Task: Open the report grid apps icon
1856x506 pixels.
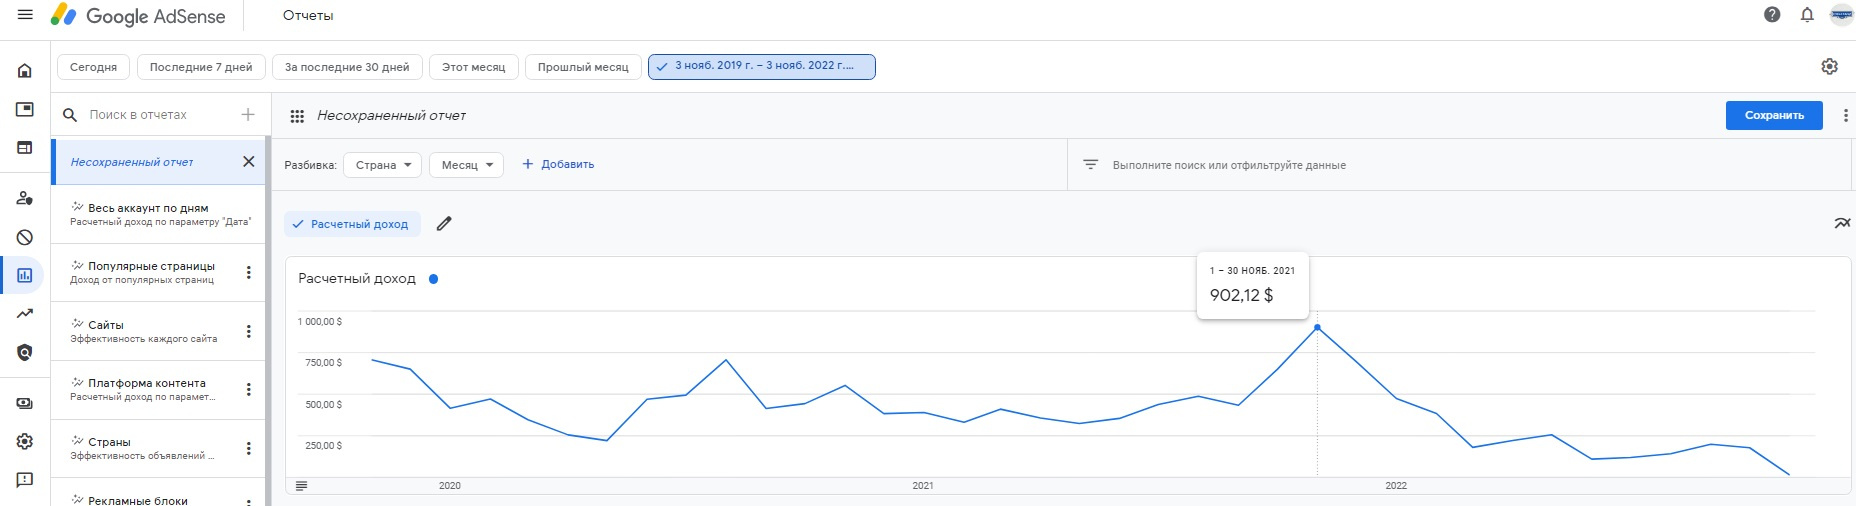Action: 297,116
